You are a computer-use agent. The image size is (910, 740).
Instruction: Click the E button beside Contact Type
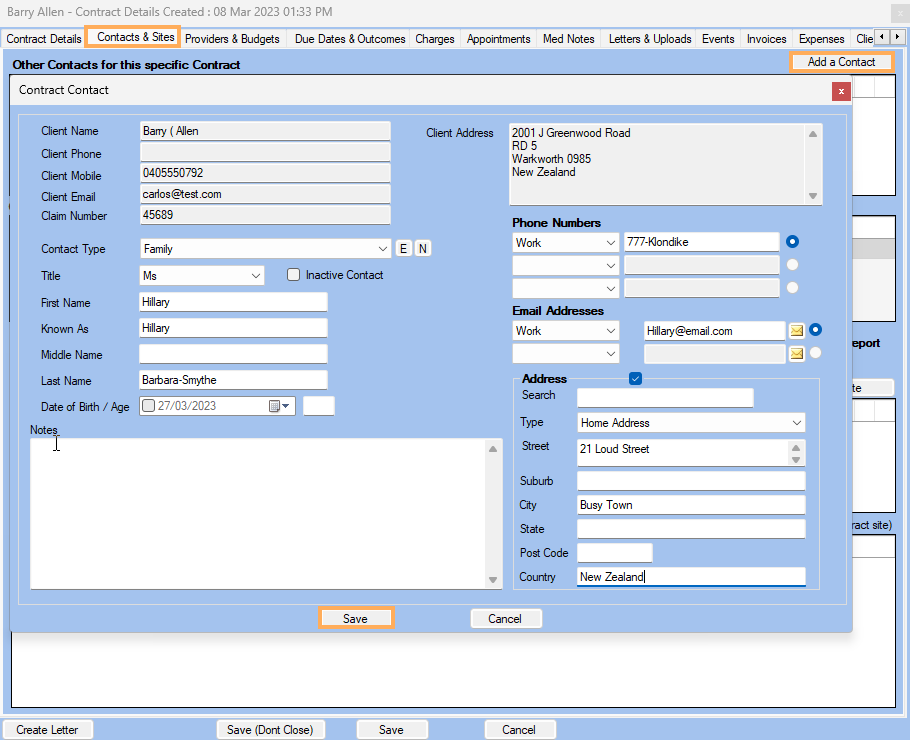pos(403,247)
